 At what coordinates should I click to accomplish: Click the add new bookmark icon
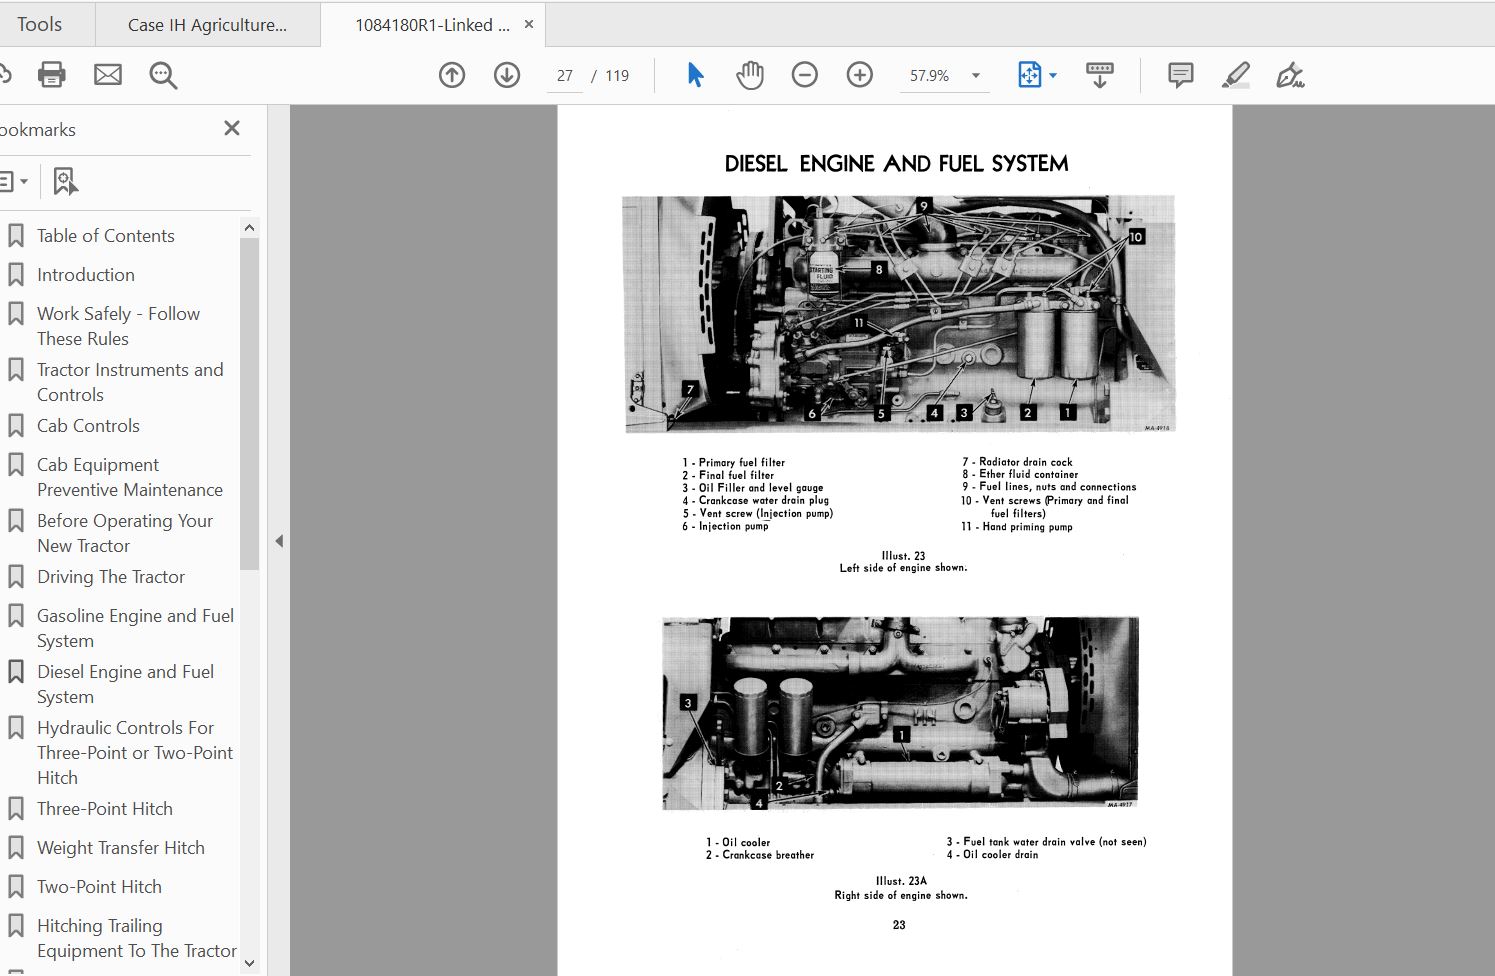tap(65, 181)
